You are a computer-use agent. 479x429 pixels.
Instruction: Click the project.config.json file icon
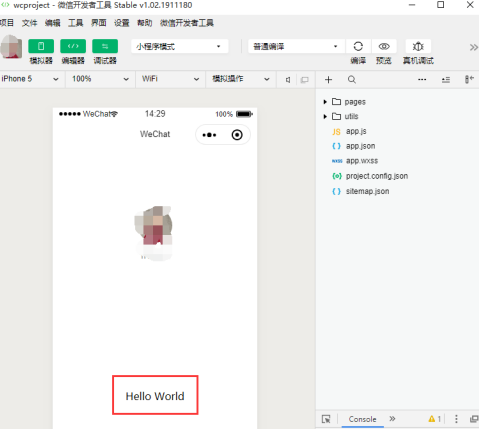pos(337,176)
